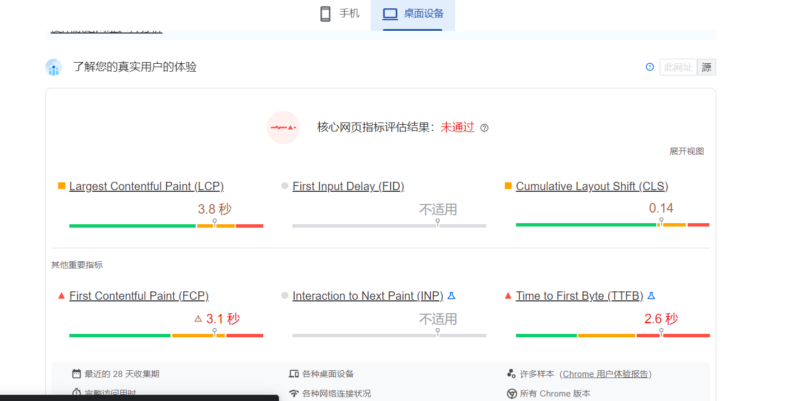Click 不适用 under Interaction to Next Paint

pos(438,319)
